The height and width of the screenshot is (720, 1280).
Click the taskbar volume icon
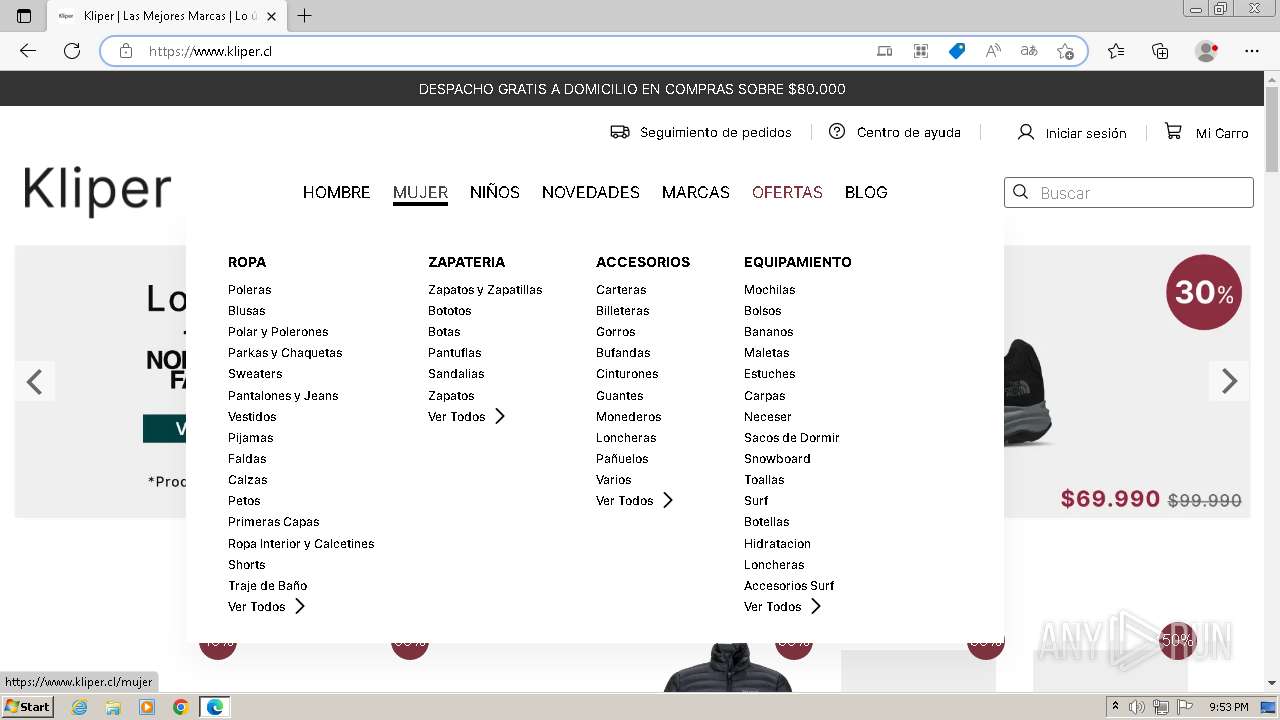click(1137, 707)
